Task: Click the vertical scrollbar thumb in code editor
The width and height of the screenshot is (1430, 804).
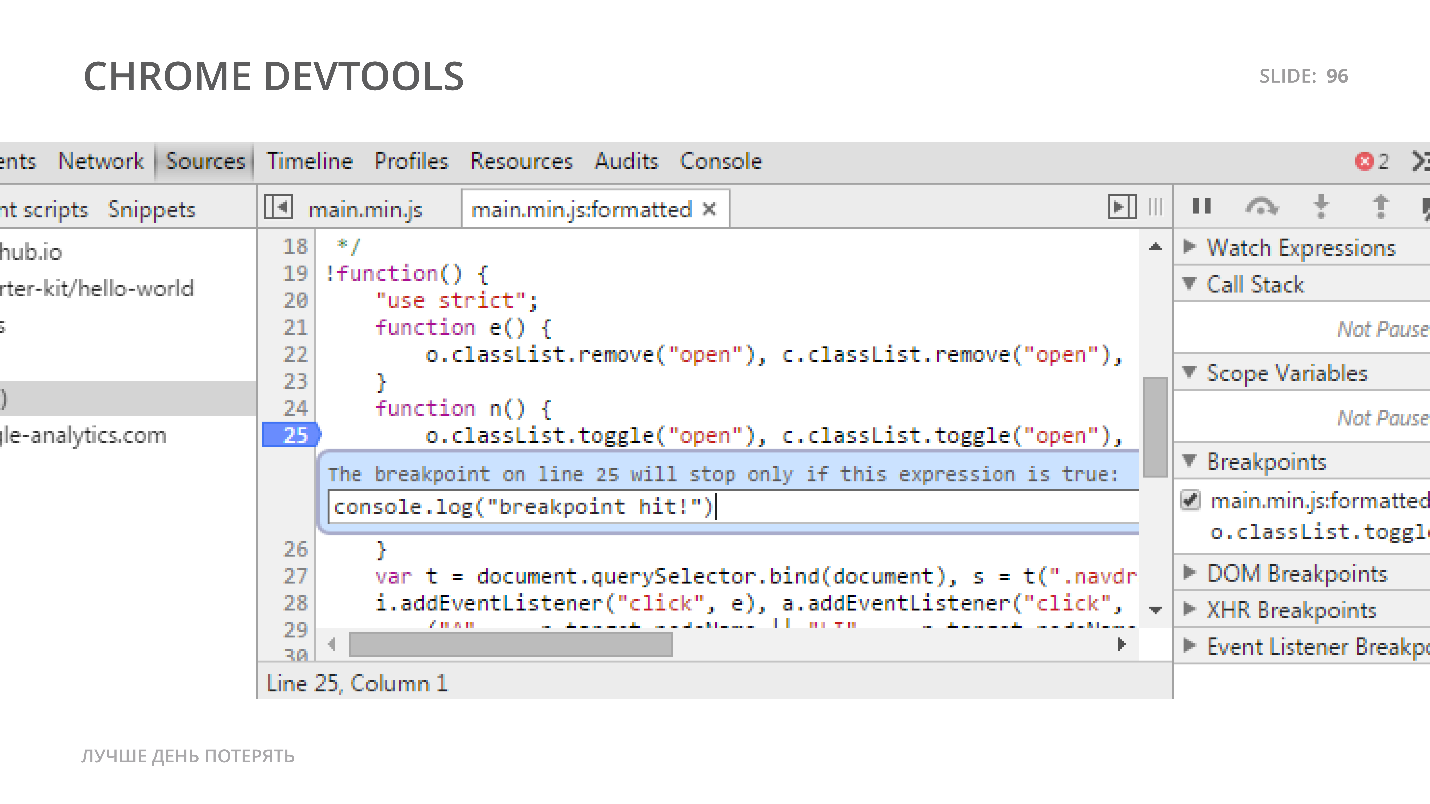Action: pyautogui.click(x=1155, y=427)
